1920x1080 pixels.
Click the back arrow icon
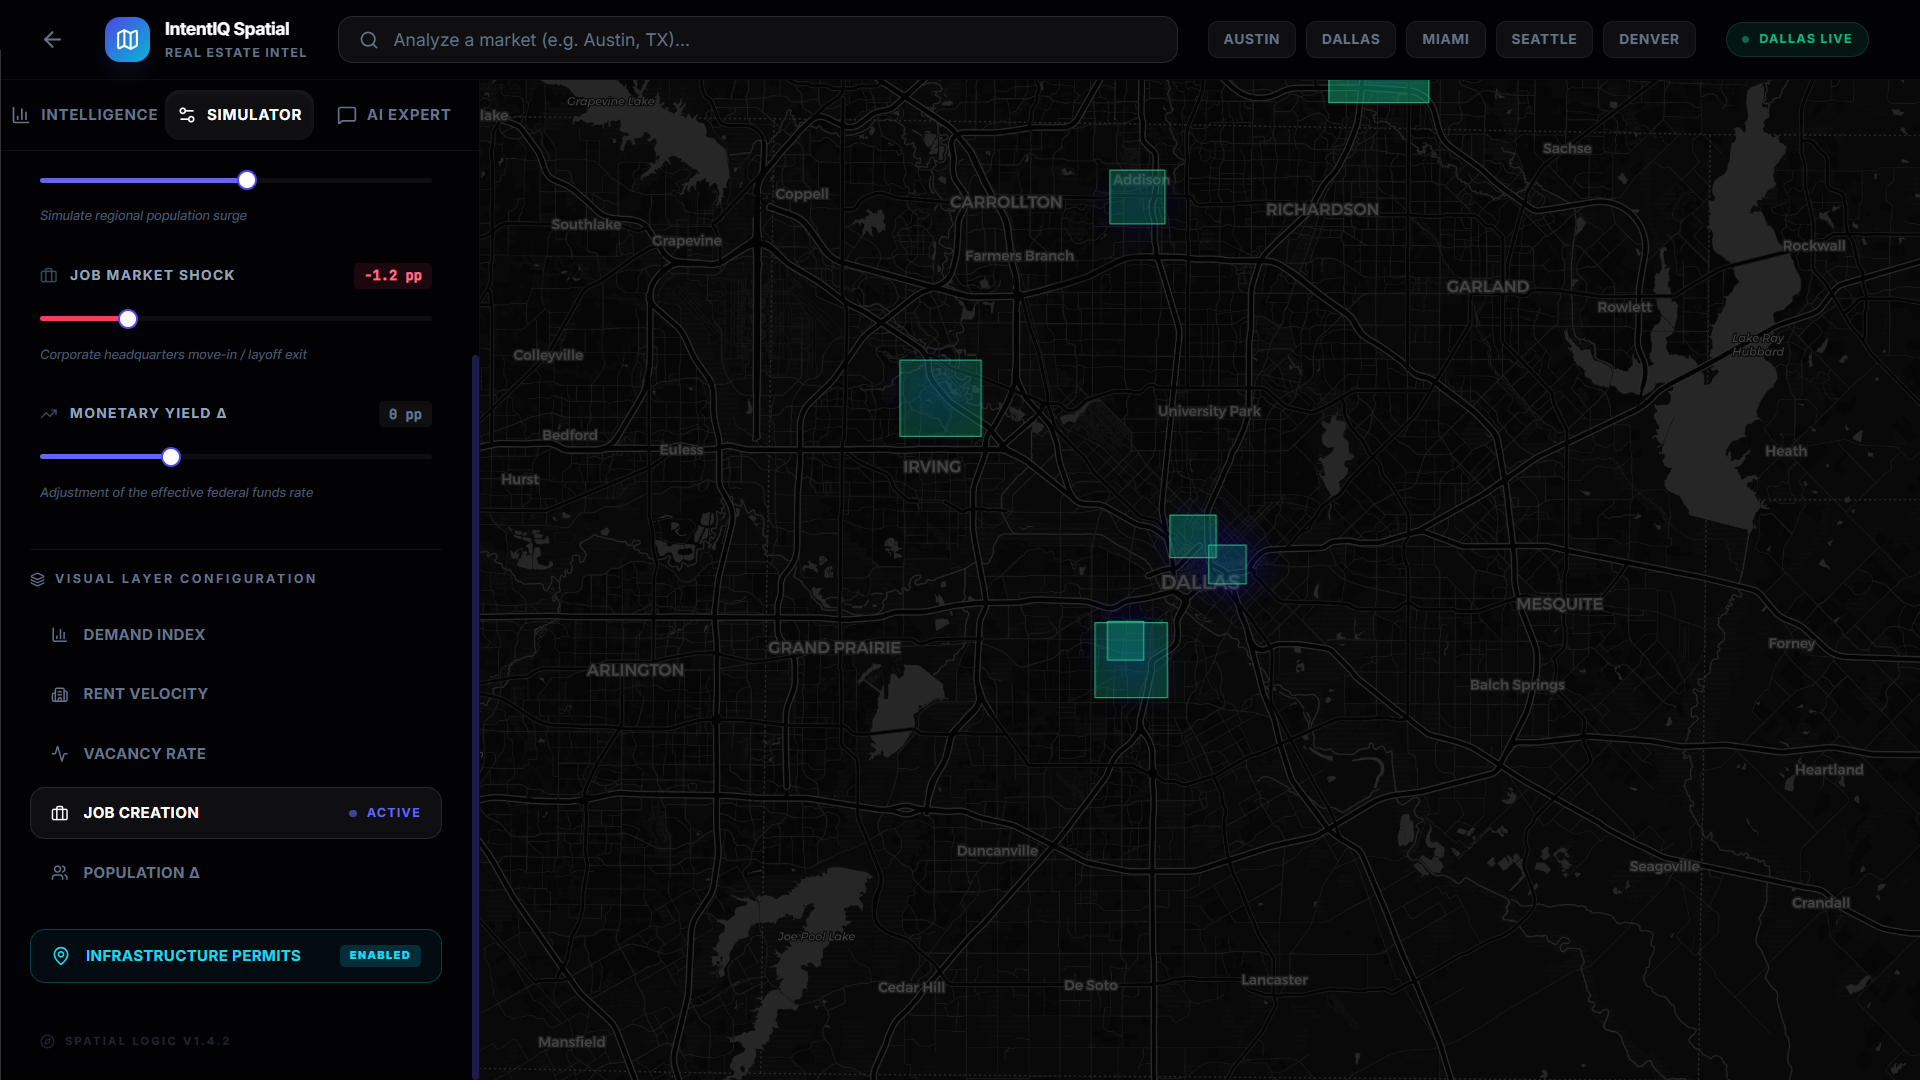(52, 39)
